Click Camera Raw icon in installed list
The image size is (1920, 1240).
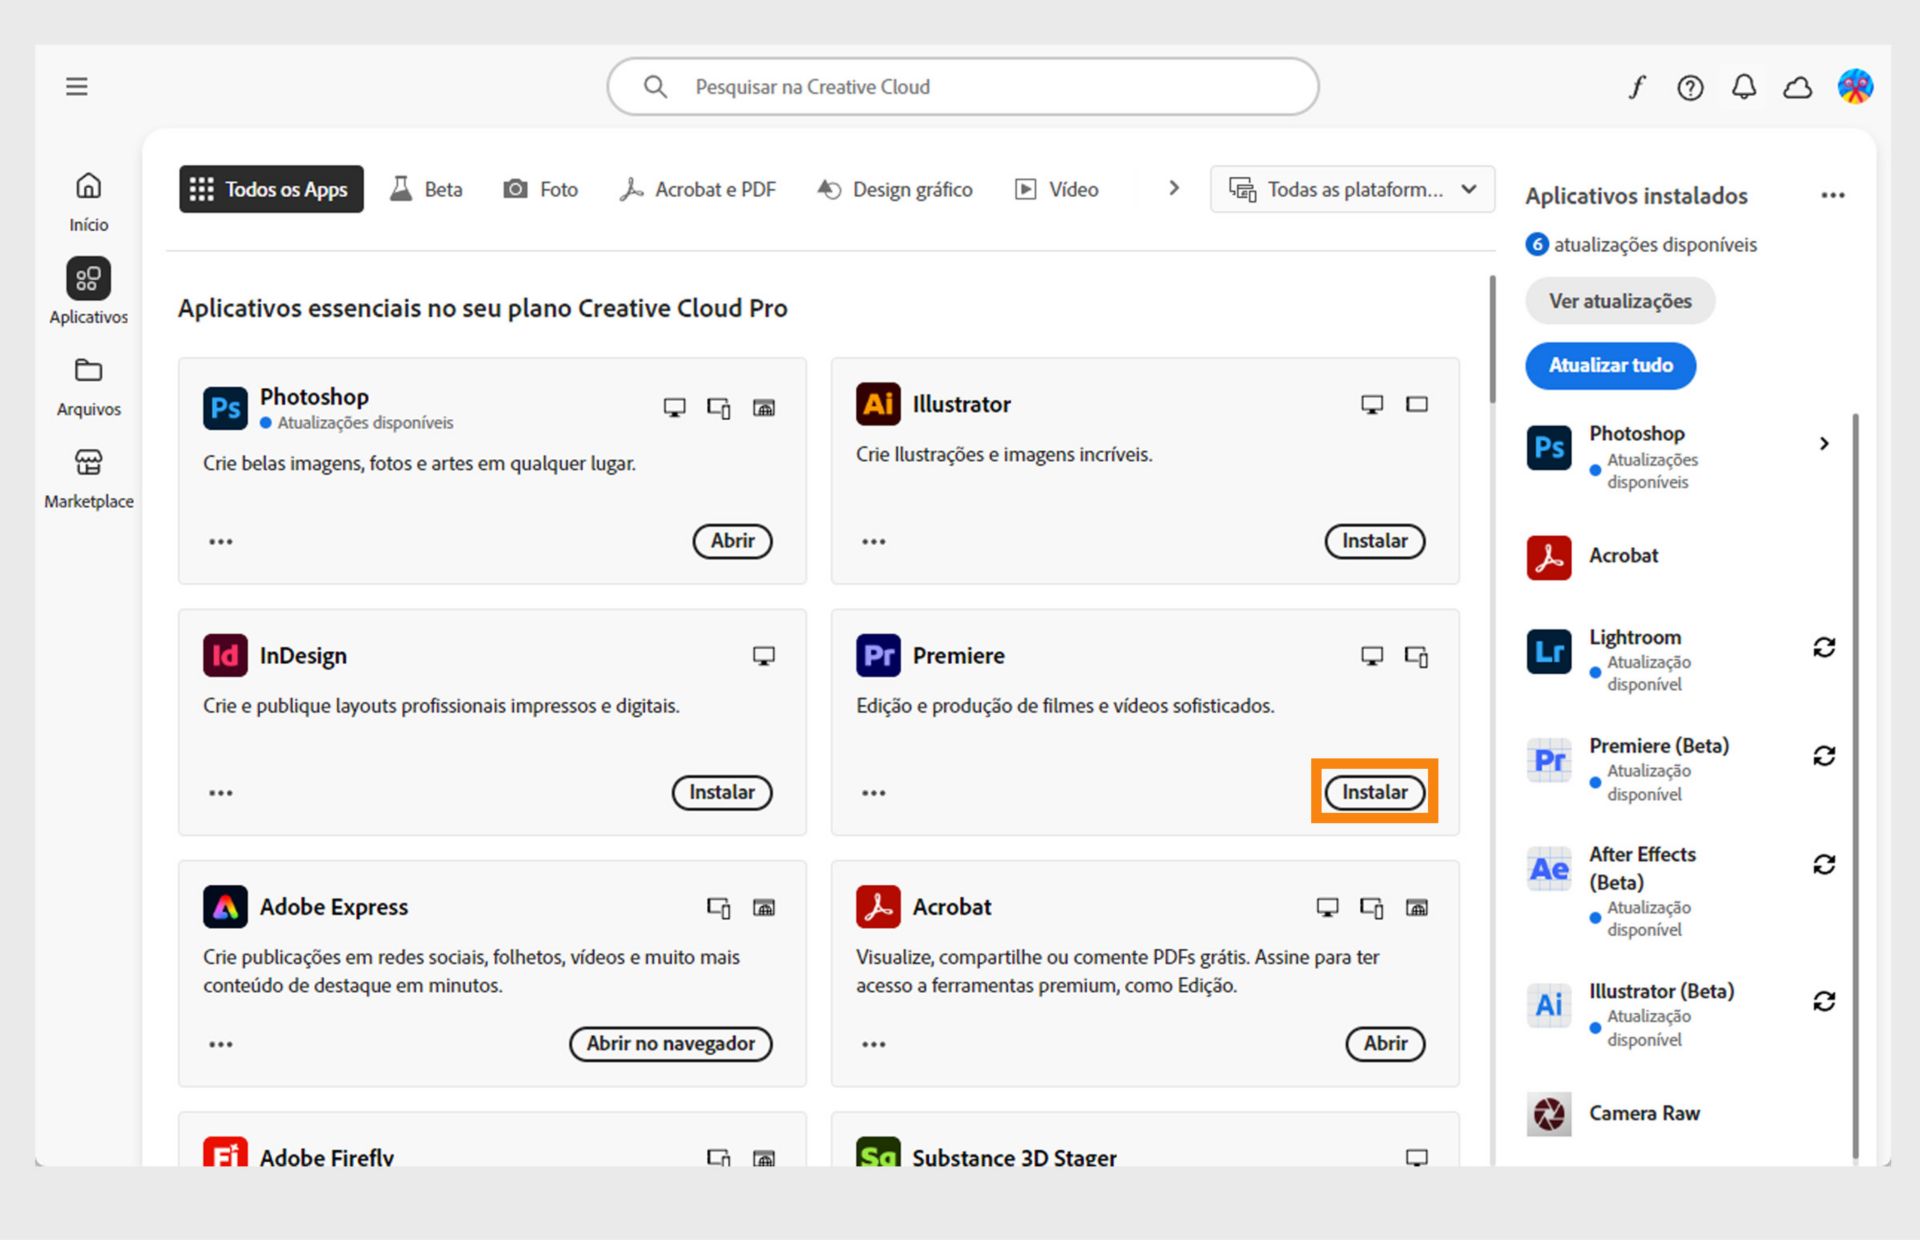1549,1114
